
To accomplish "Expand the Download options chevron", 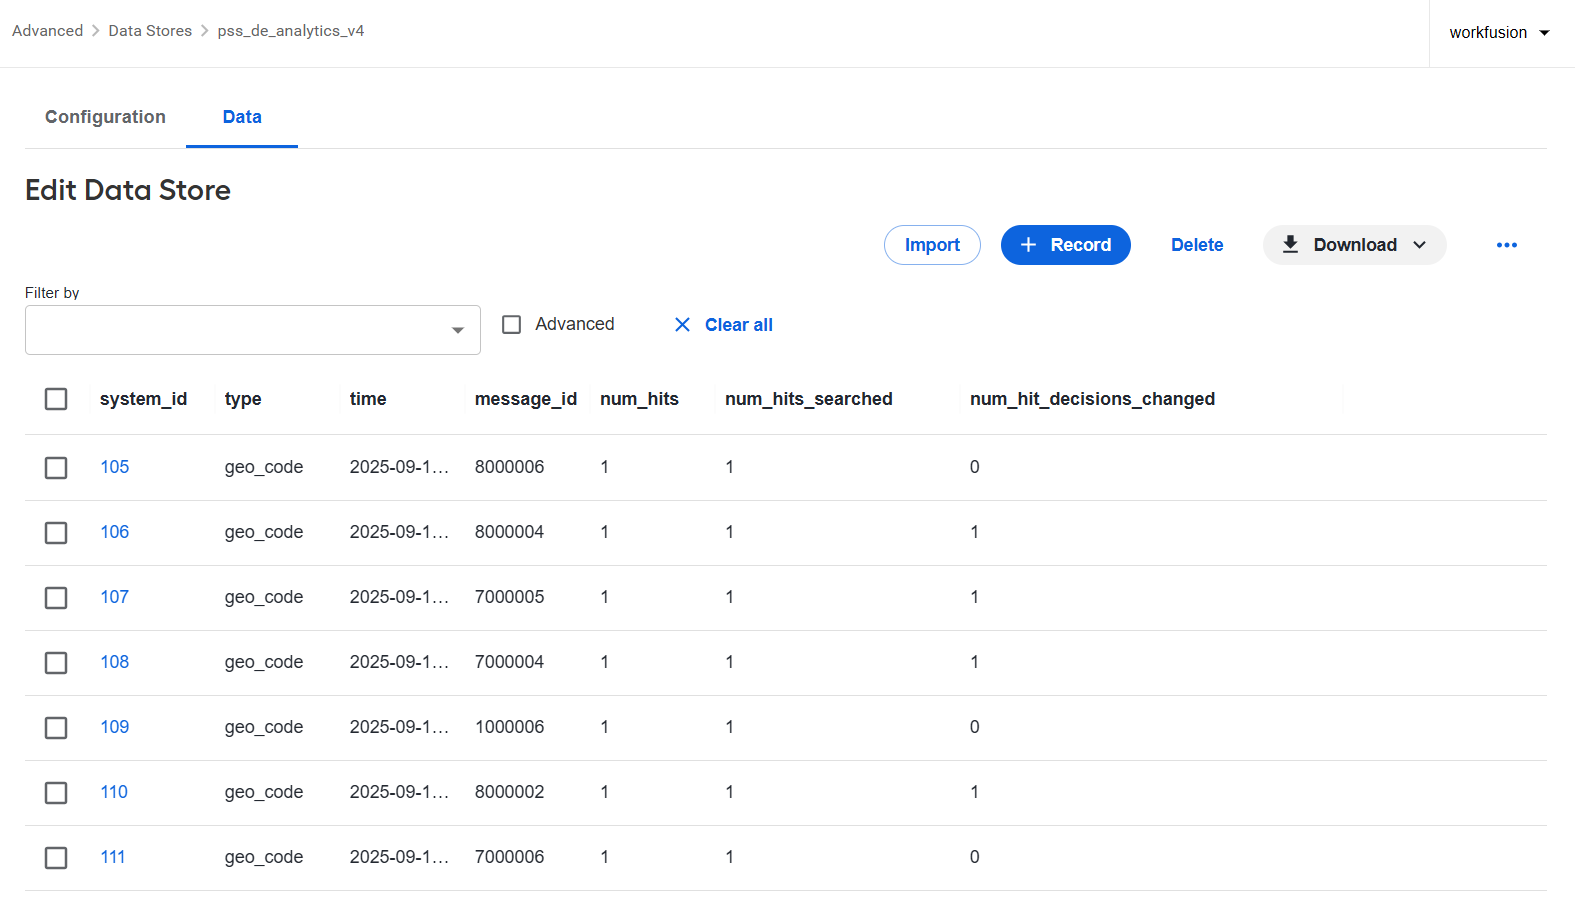I will tap(1420, 245).
